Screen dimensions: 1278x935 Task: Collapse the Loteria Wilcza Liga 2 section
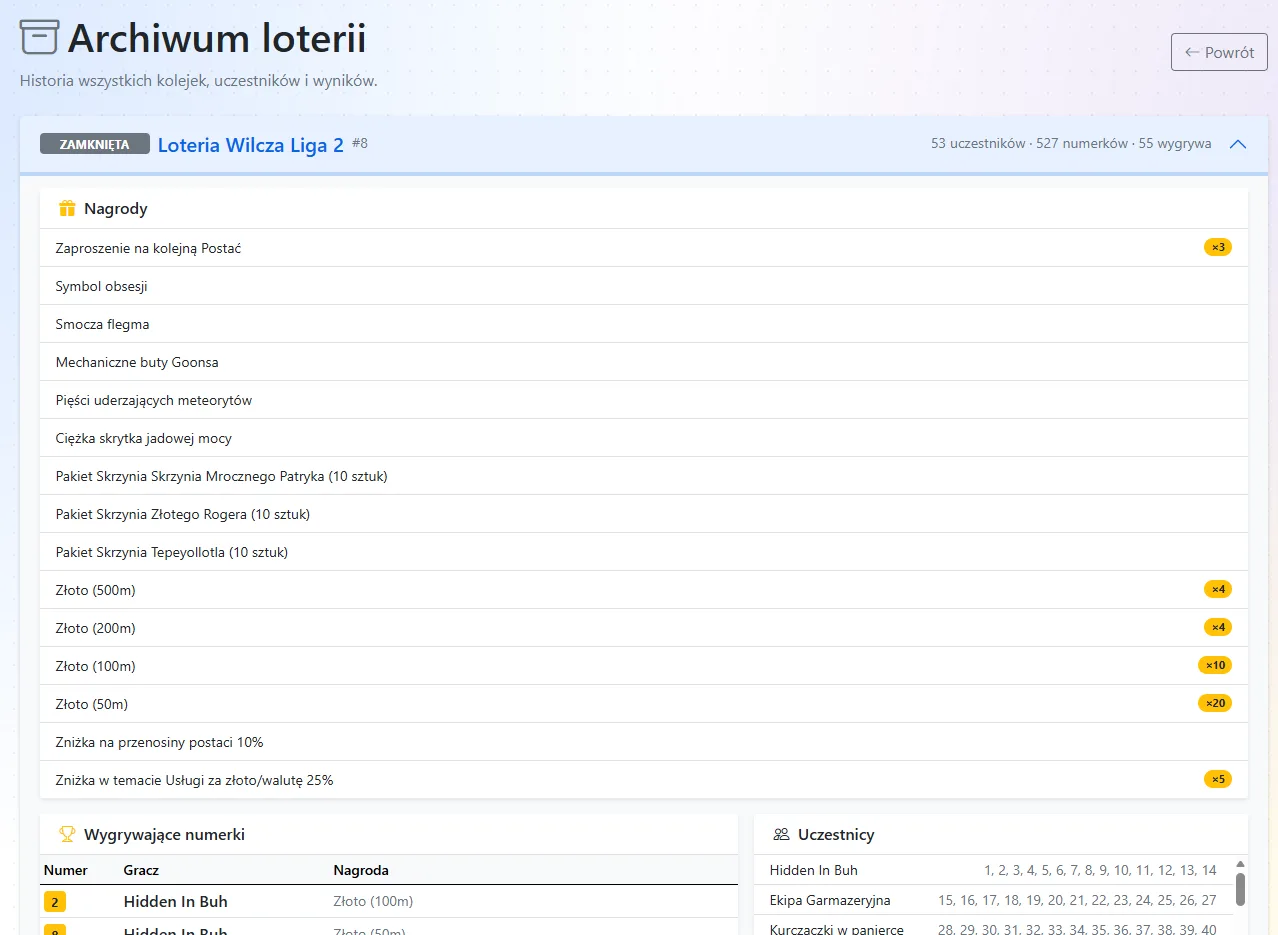click(1238, 144)
